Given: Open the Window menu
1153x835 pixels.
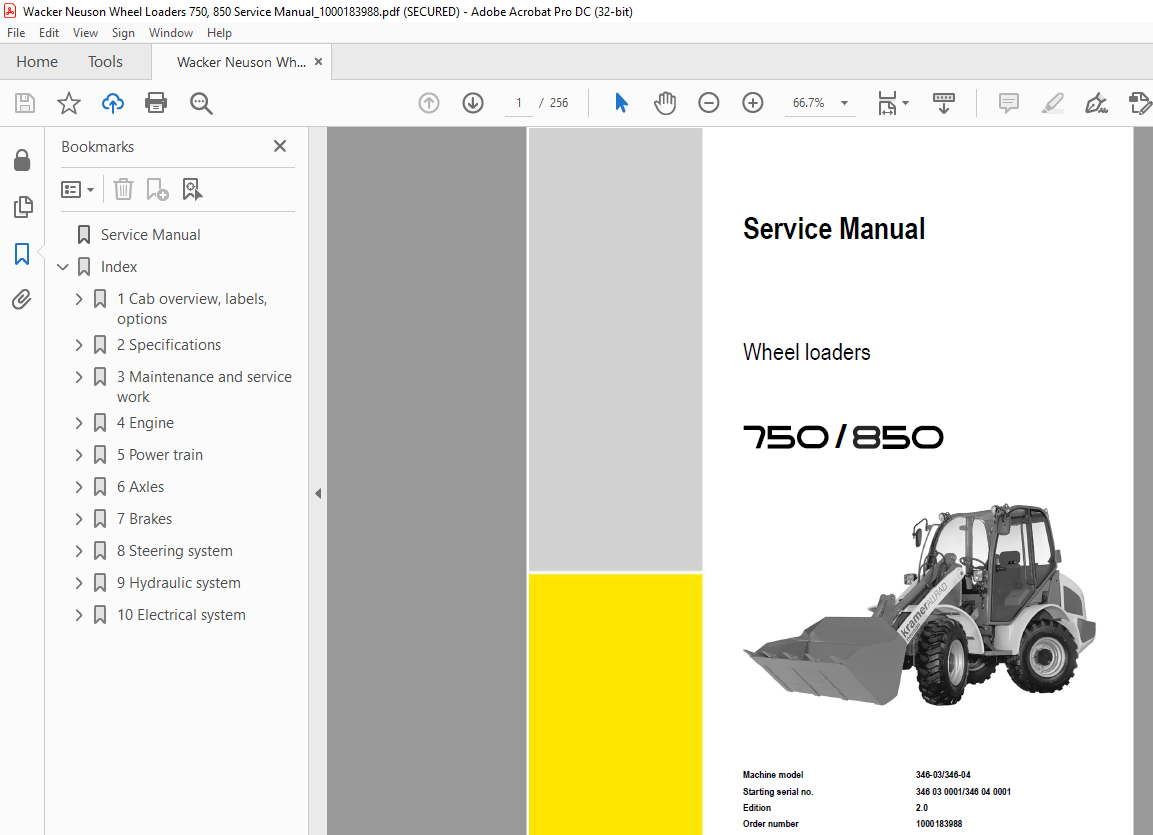Looking at the screenshot, I should point(171,33).
